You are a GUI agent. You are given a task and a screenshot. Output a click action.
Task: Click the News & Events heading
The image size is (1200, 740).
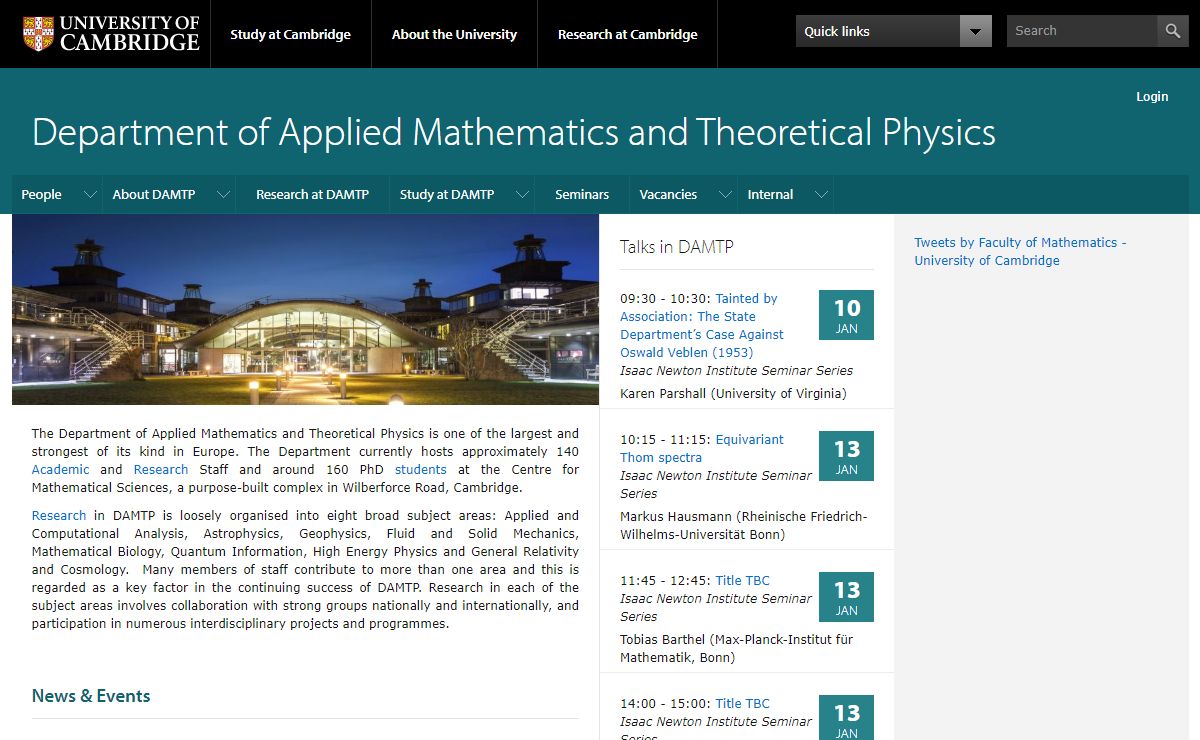[91, 696]
